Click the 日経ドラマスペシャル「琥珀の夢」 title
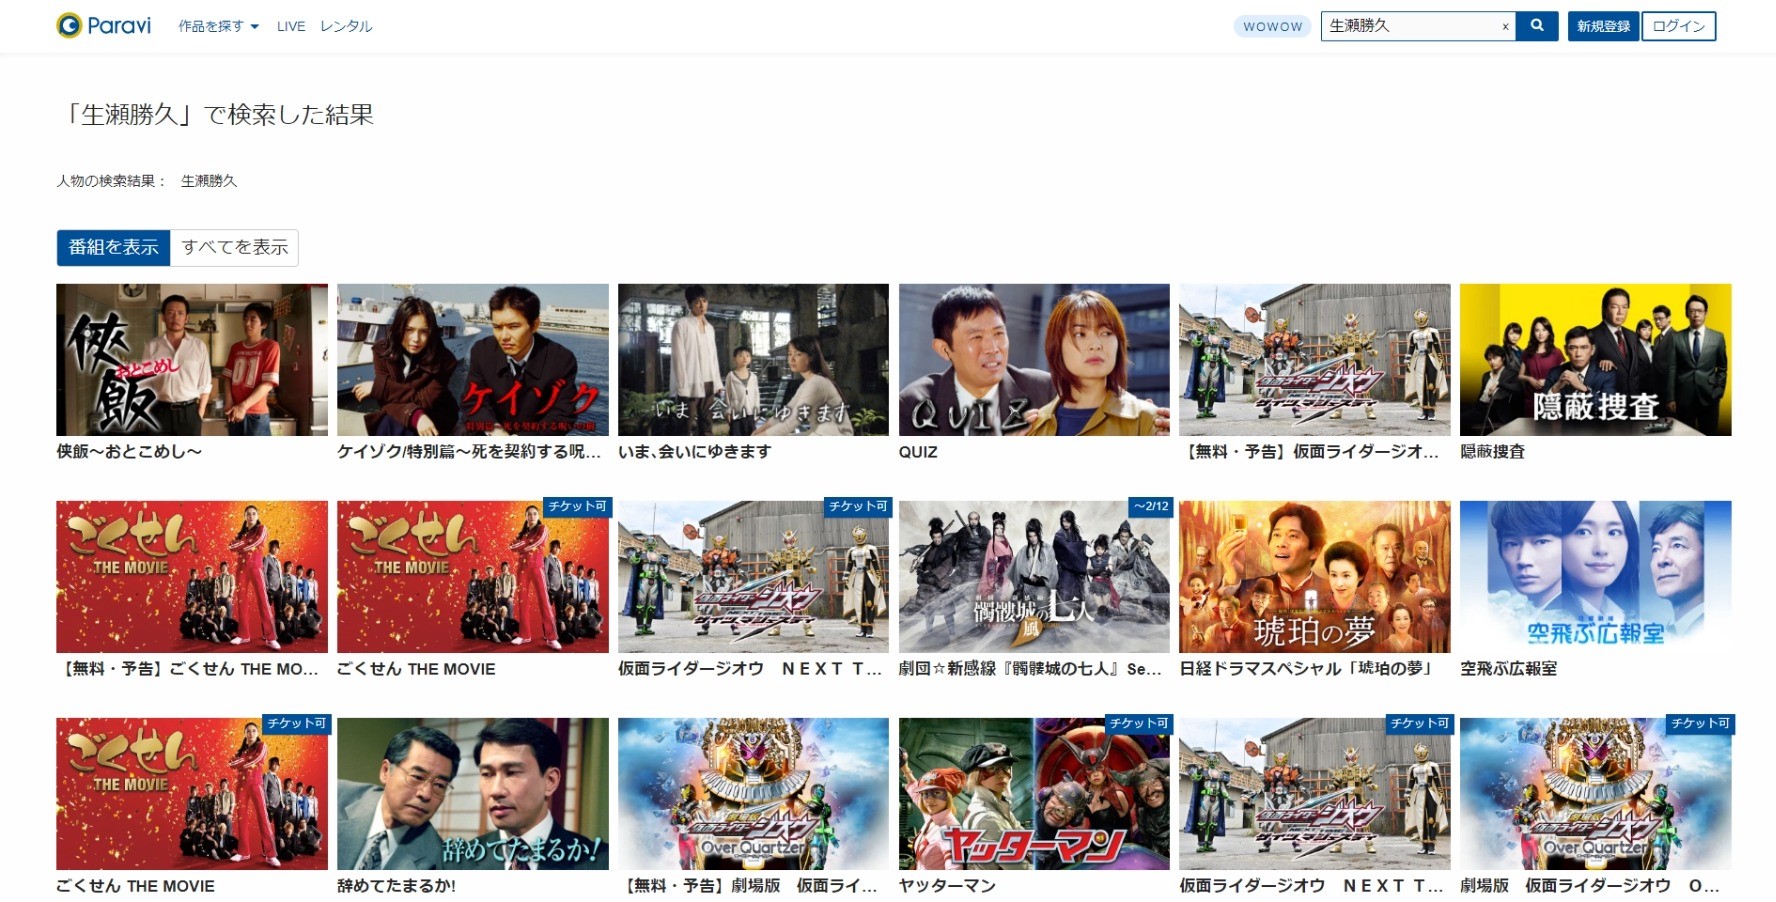This screenshot has width=1776, height=902. pyautogui.click(x=1306, y=668)
